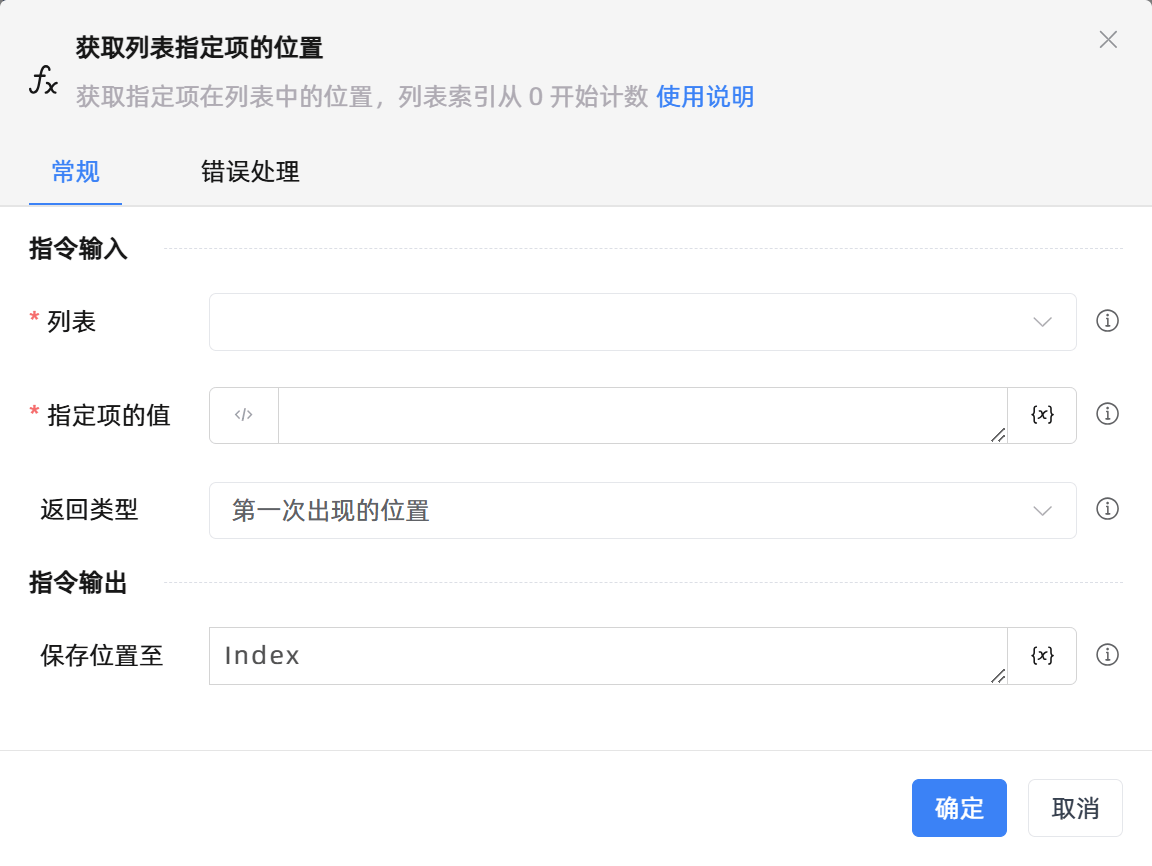The image size is (1152, 866).
Task: Click the 保存位置至 Index field
Action: pyautogui.click(x=606, y=656)
